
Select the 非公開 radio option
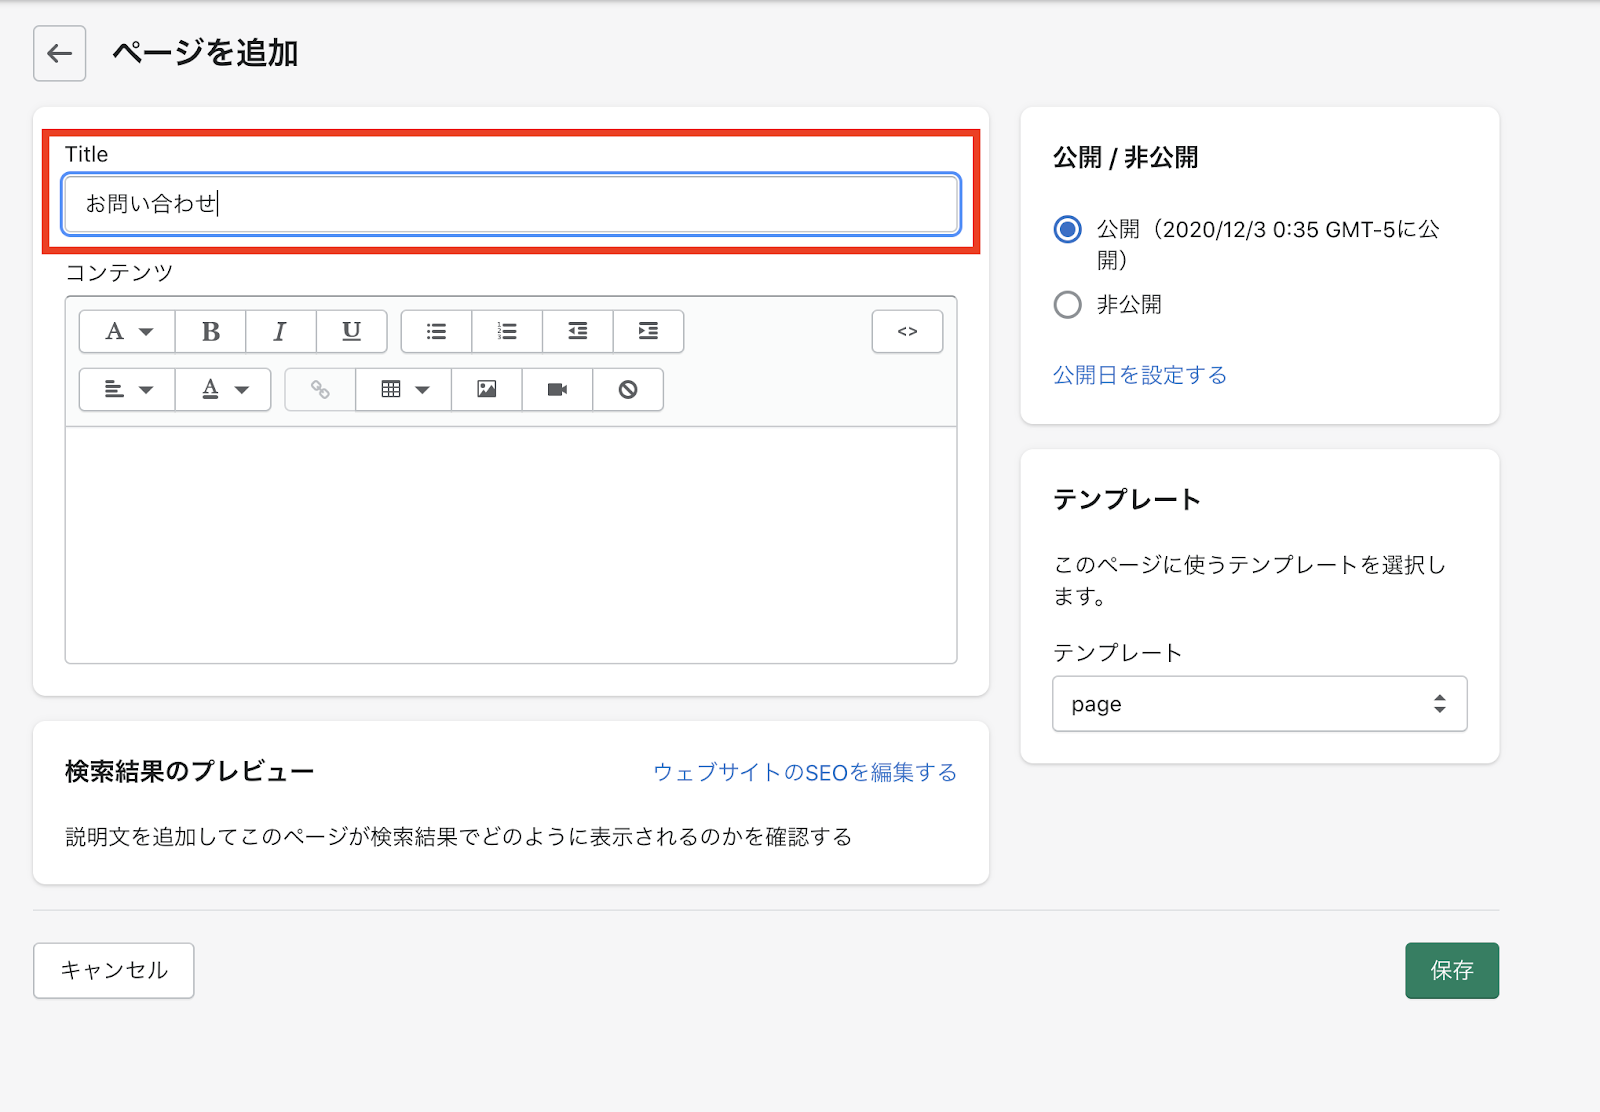[1068, 305]
